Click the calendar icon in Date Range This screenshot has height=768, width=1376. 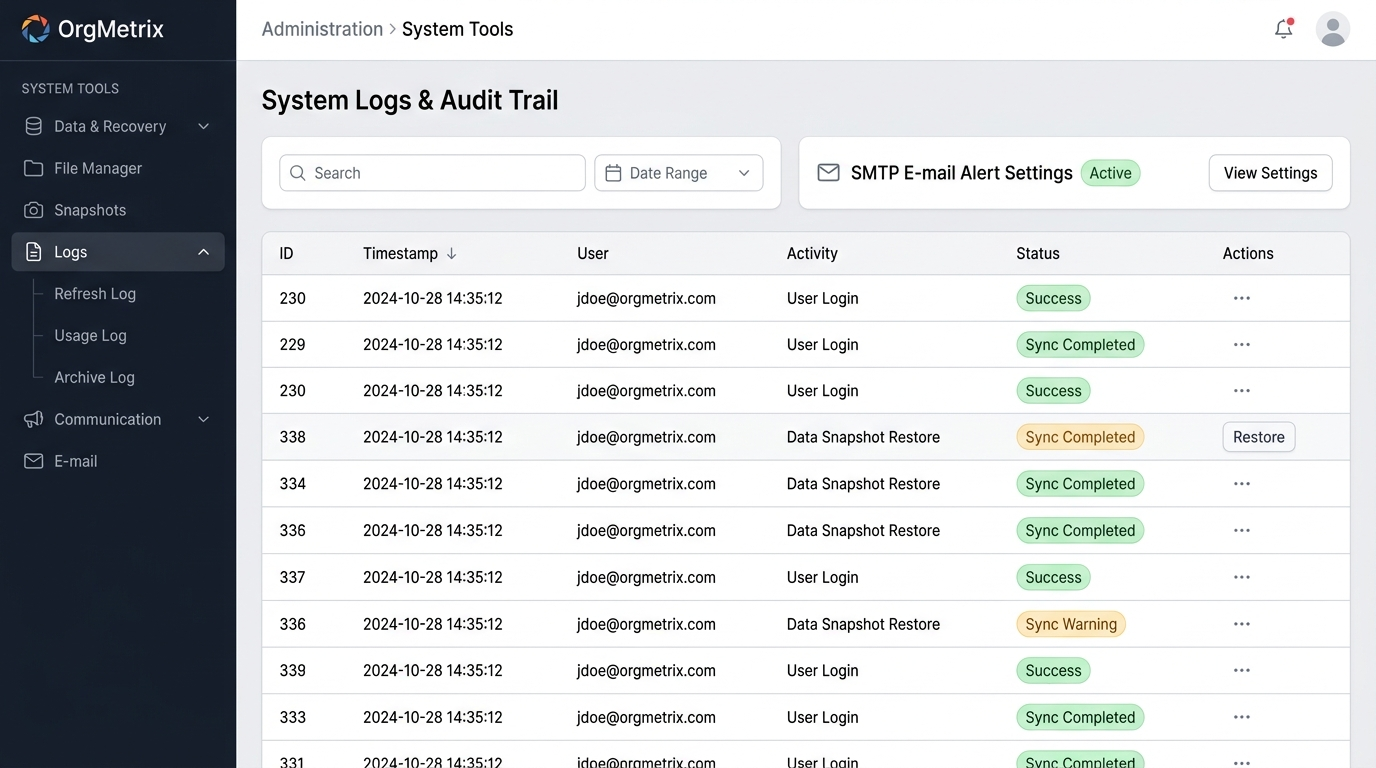pos(614,173)
